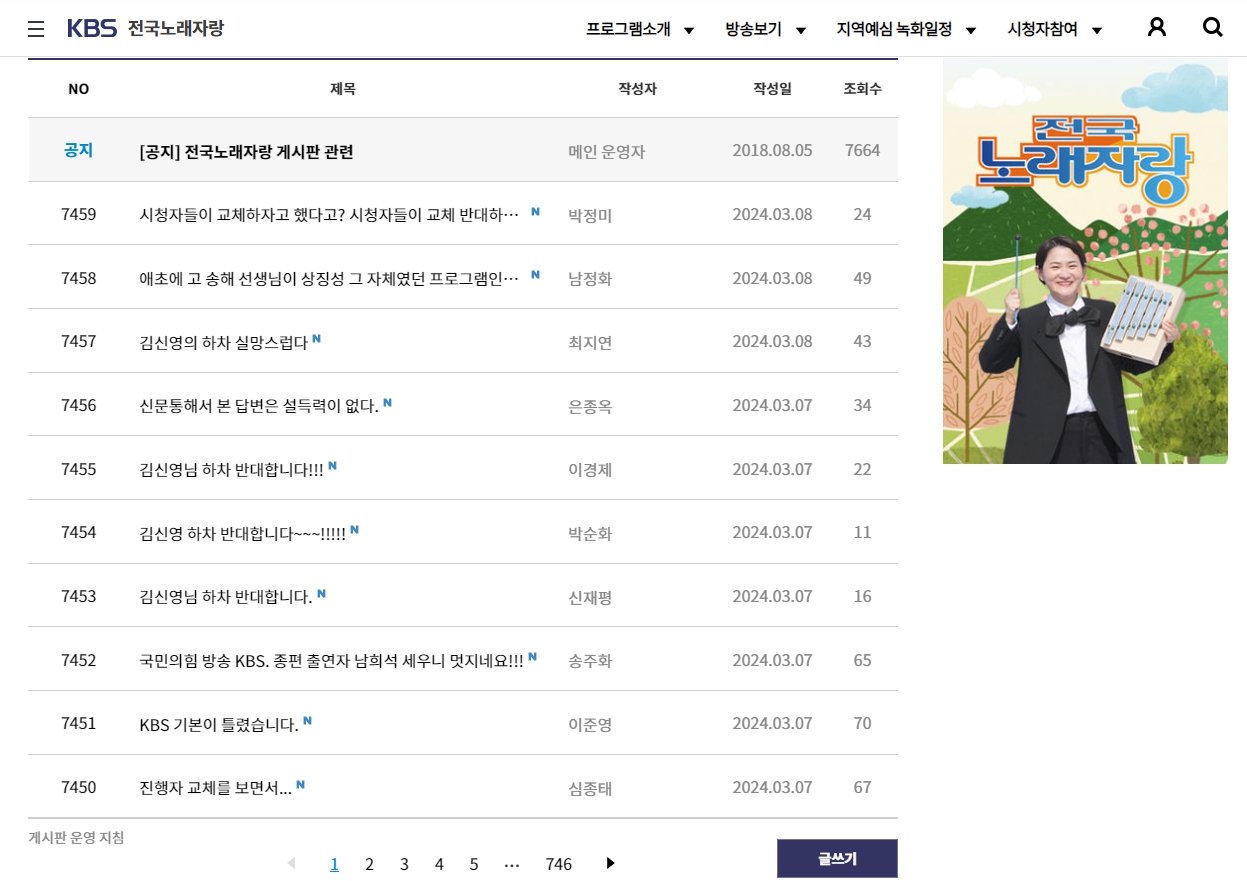
Task: Click the ellipsis in the pagination bar
Action: click(x=512, y=863)
